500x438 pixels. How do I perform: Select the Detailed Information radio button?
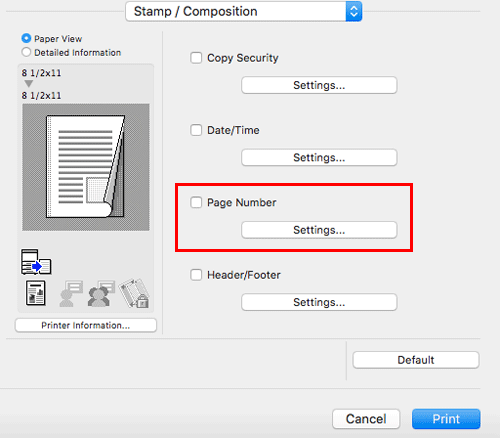pyautogui.click(x=26, y=52)
